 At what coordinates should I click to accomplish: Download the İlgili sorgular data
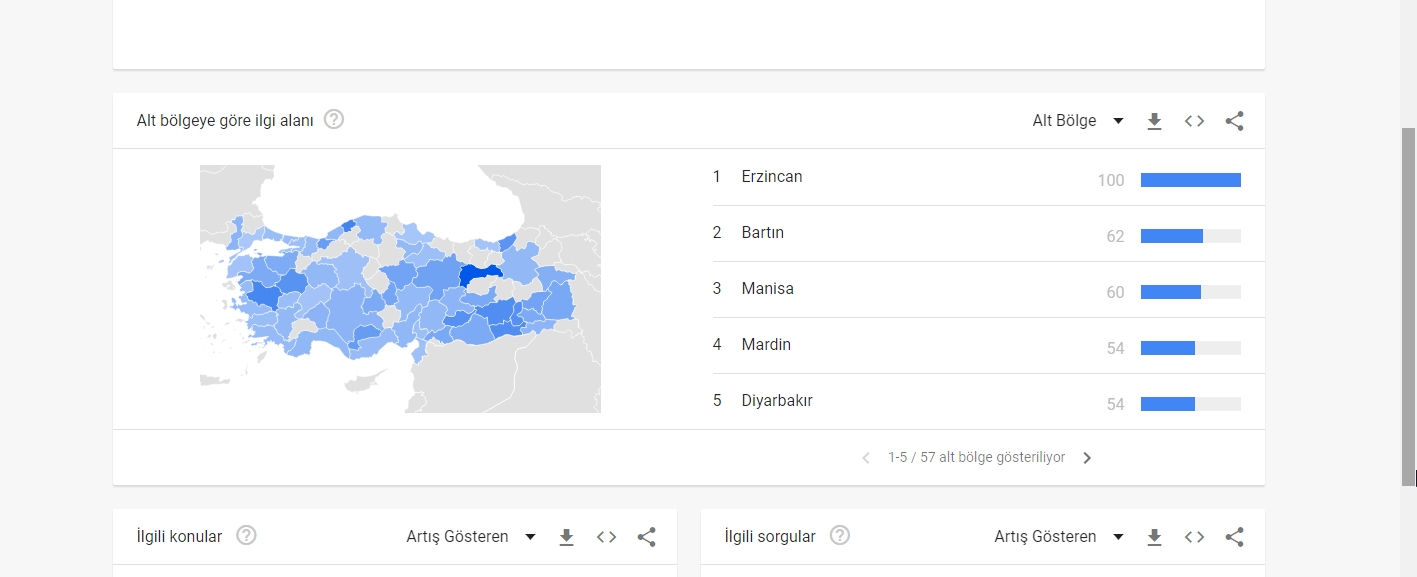tap(1154, 537)
